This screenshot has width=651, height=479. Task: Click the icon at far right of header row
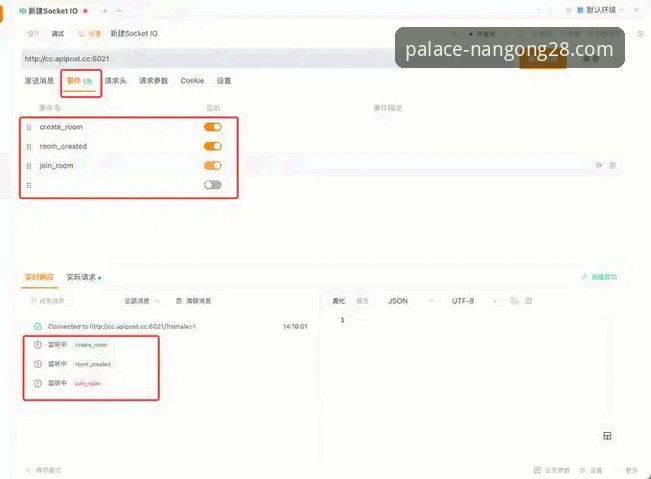(x=640, y=34)
